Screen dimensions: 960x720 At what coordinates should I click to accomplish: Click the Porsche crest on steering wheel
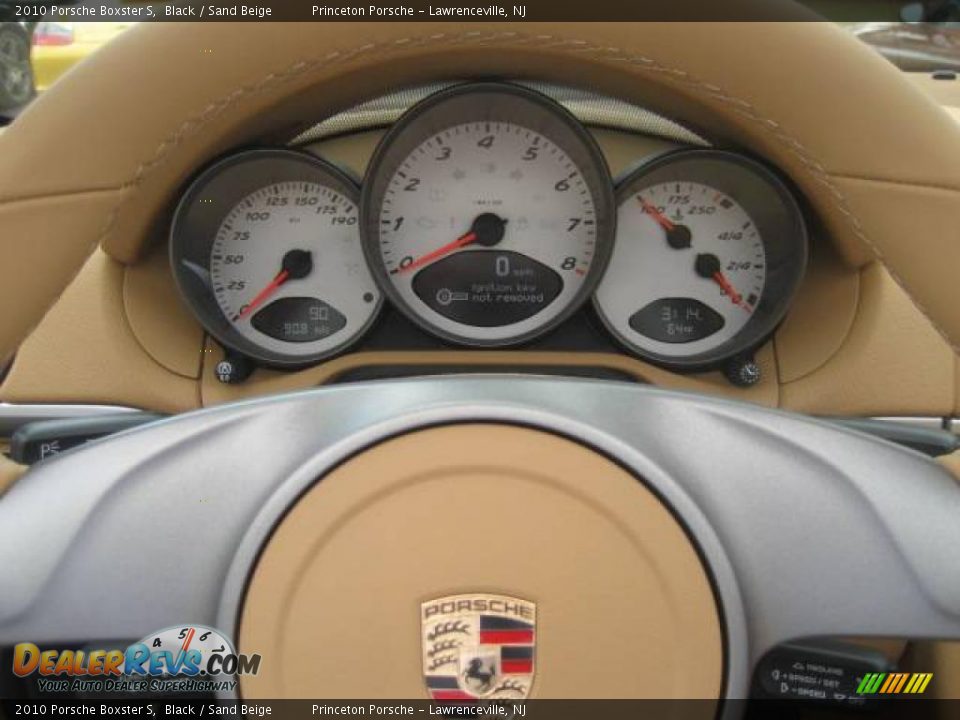[x=478, y=648]
